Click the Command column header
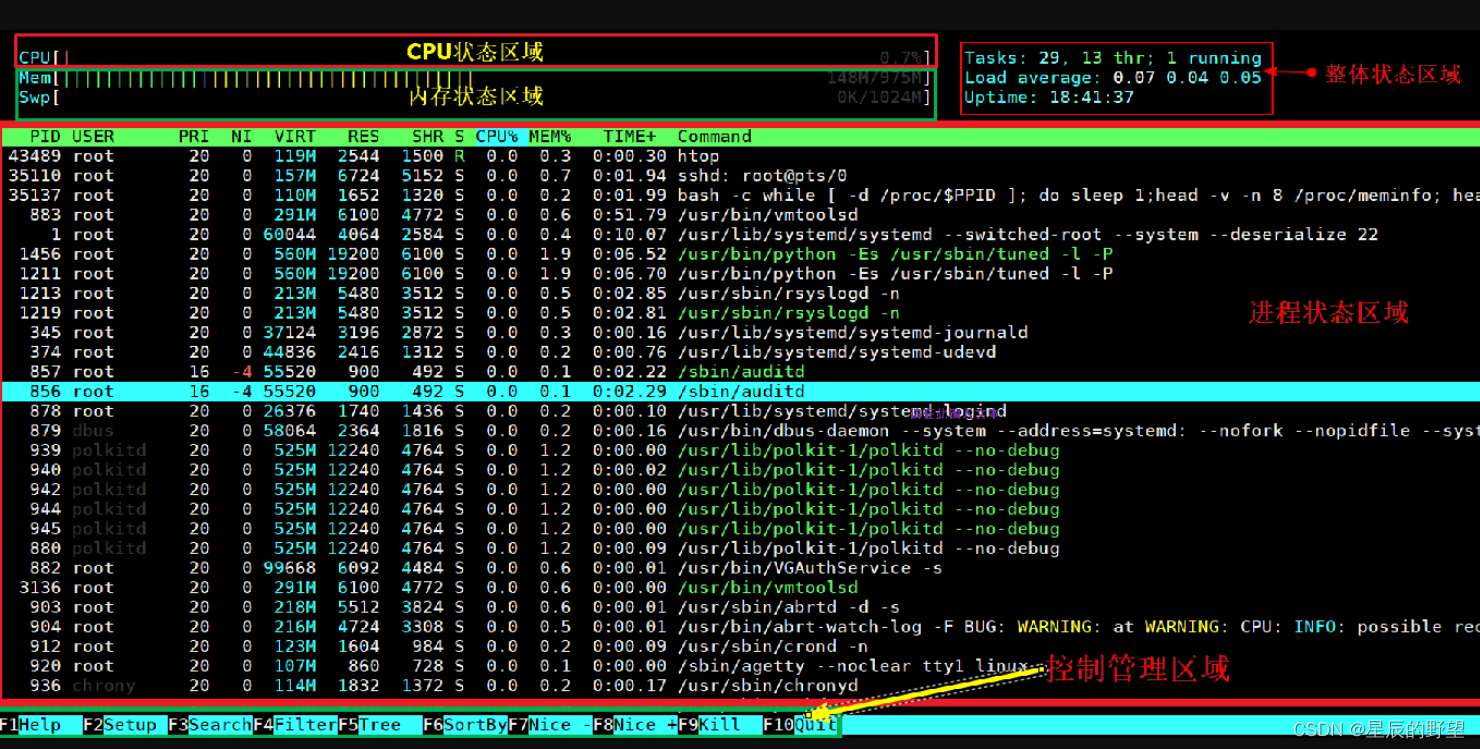The image size is (1480, 749). 714,137
